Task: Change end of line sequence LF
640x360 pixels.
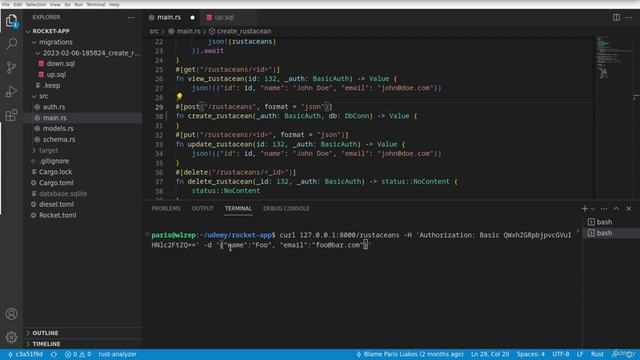Action: pos(580,354)
